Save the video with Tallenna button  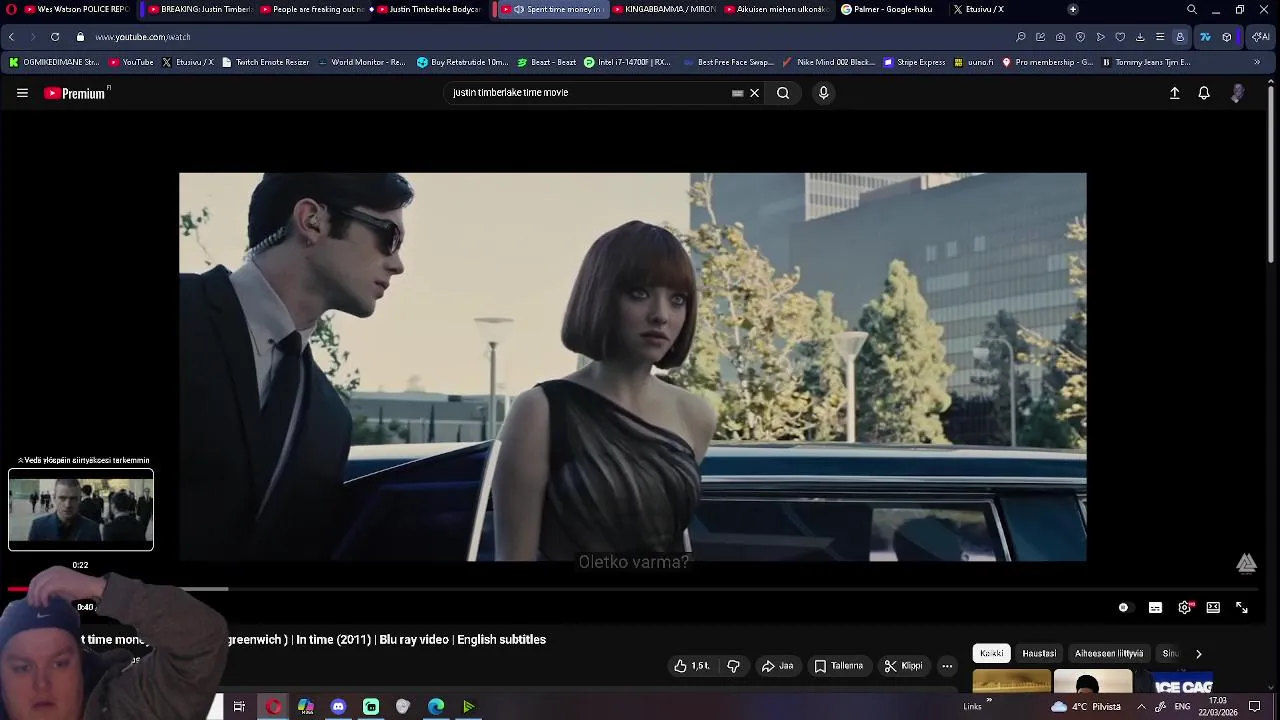838,666
